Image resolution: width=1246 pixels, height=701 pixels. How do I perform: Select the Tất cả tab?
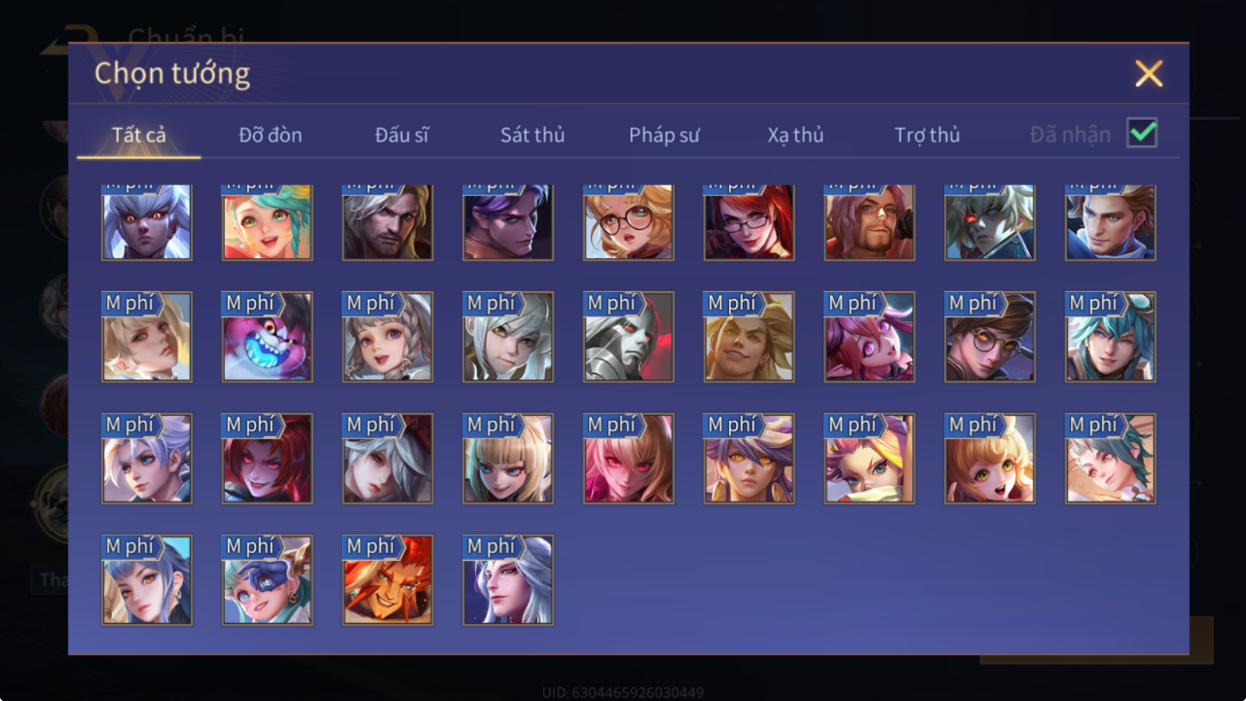pyautogui.click(x=139, y=135)
